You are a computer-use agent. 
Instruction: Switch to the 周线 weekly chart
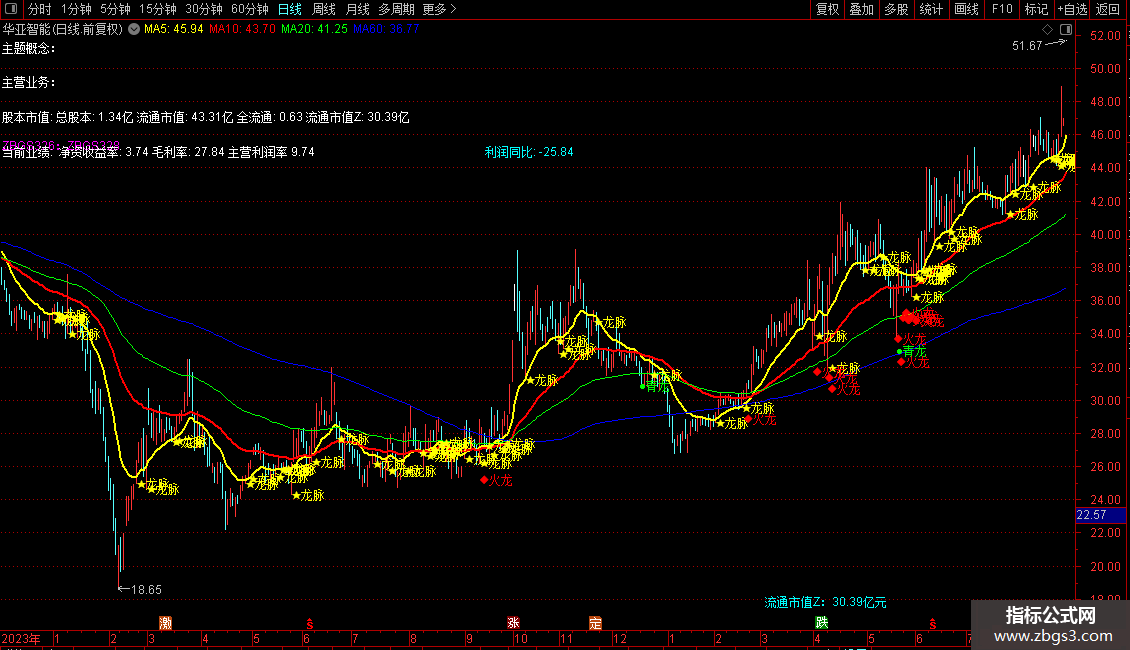click(x=324, y=9)
